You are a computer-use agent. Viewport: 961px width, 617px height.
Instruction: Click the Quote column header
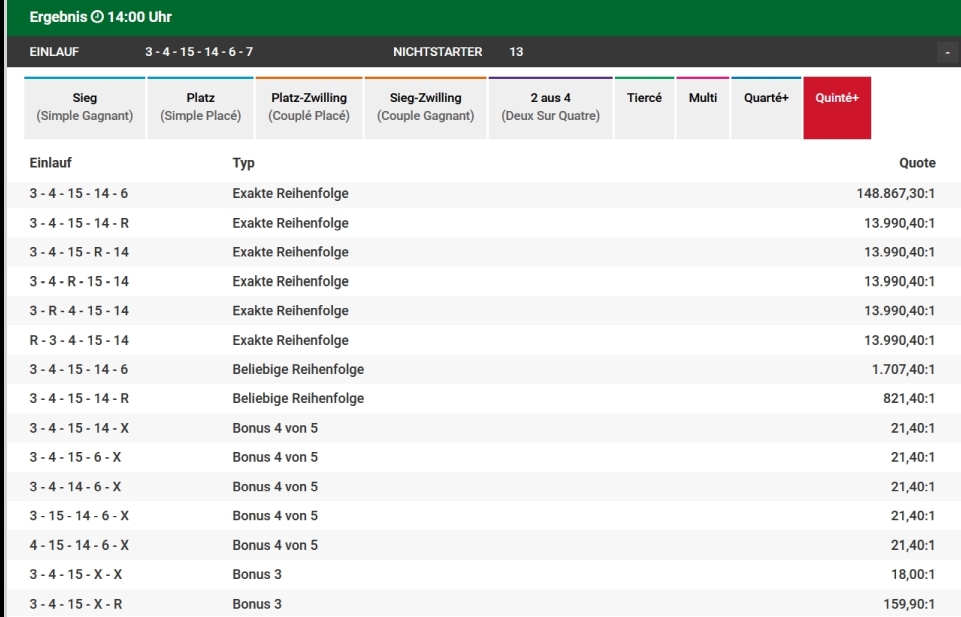tap(917, 163)
